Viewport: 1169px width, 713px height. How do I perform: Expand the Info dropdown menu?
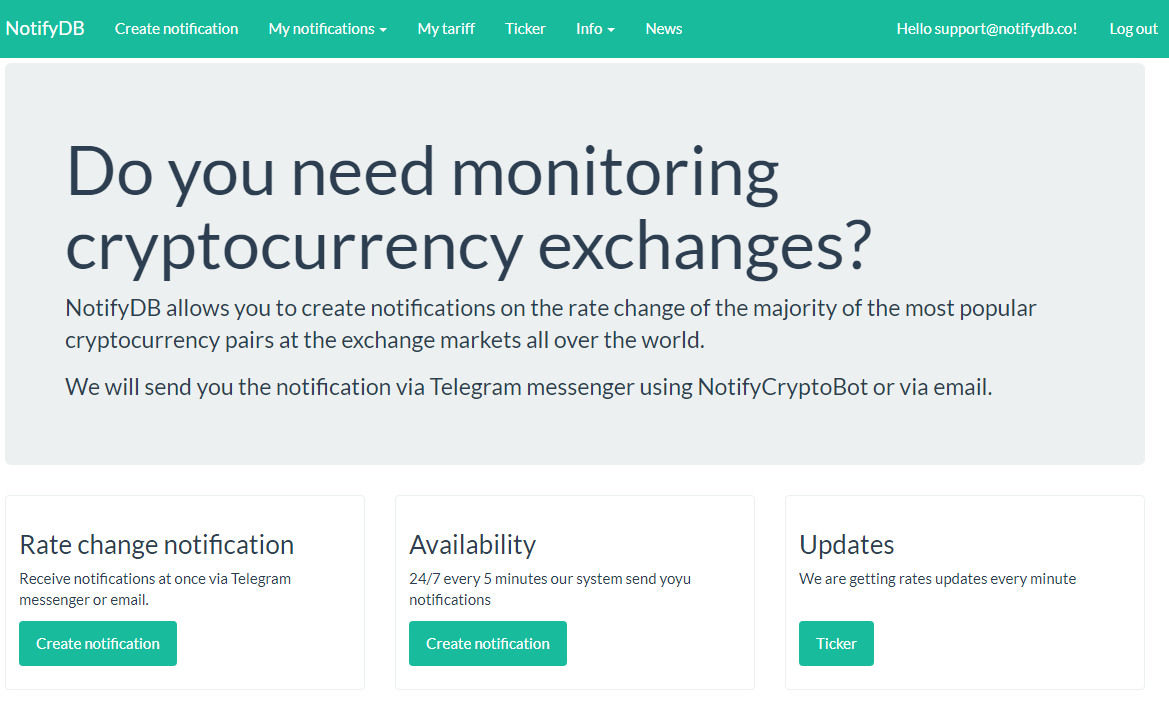595,28
